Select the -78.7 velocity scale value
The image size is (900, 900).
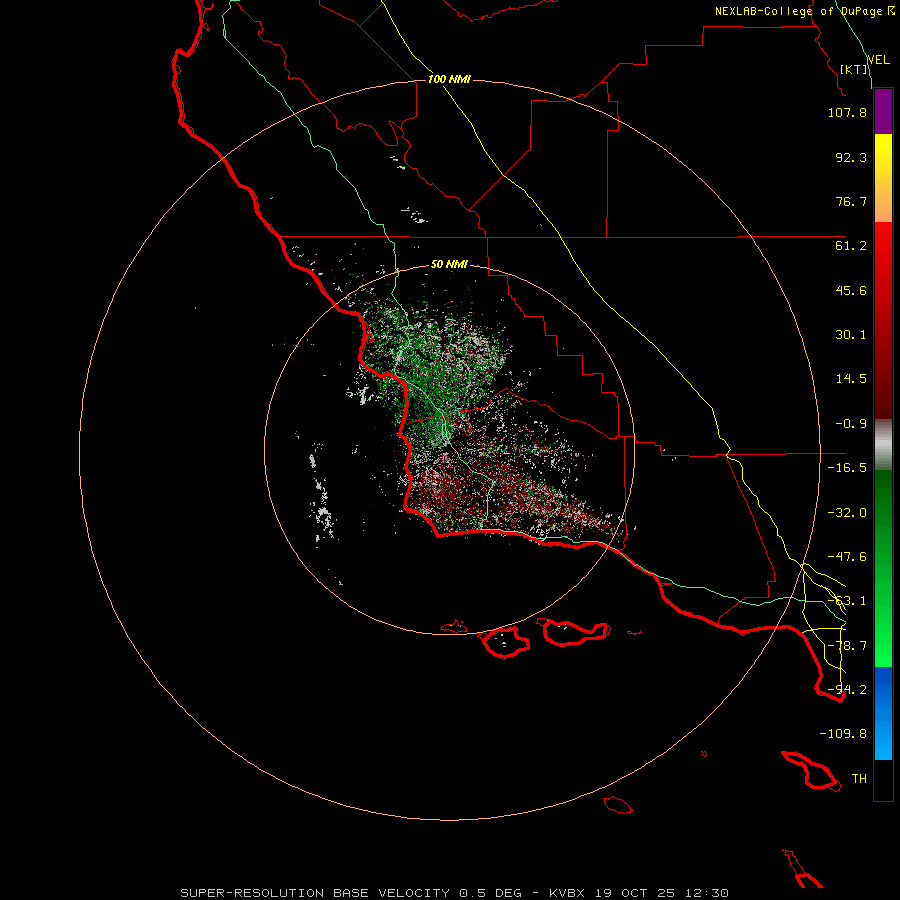847,646
